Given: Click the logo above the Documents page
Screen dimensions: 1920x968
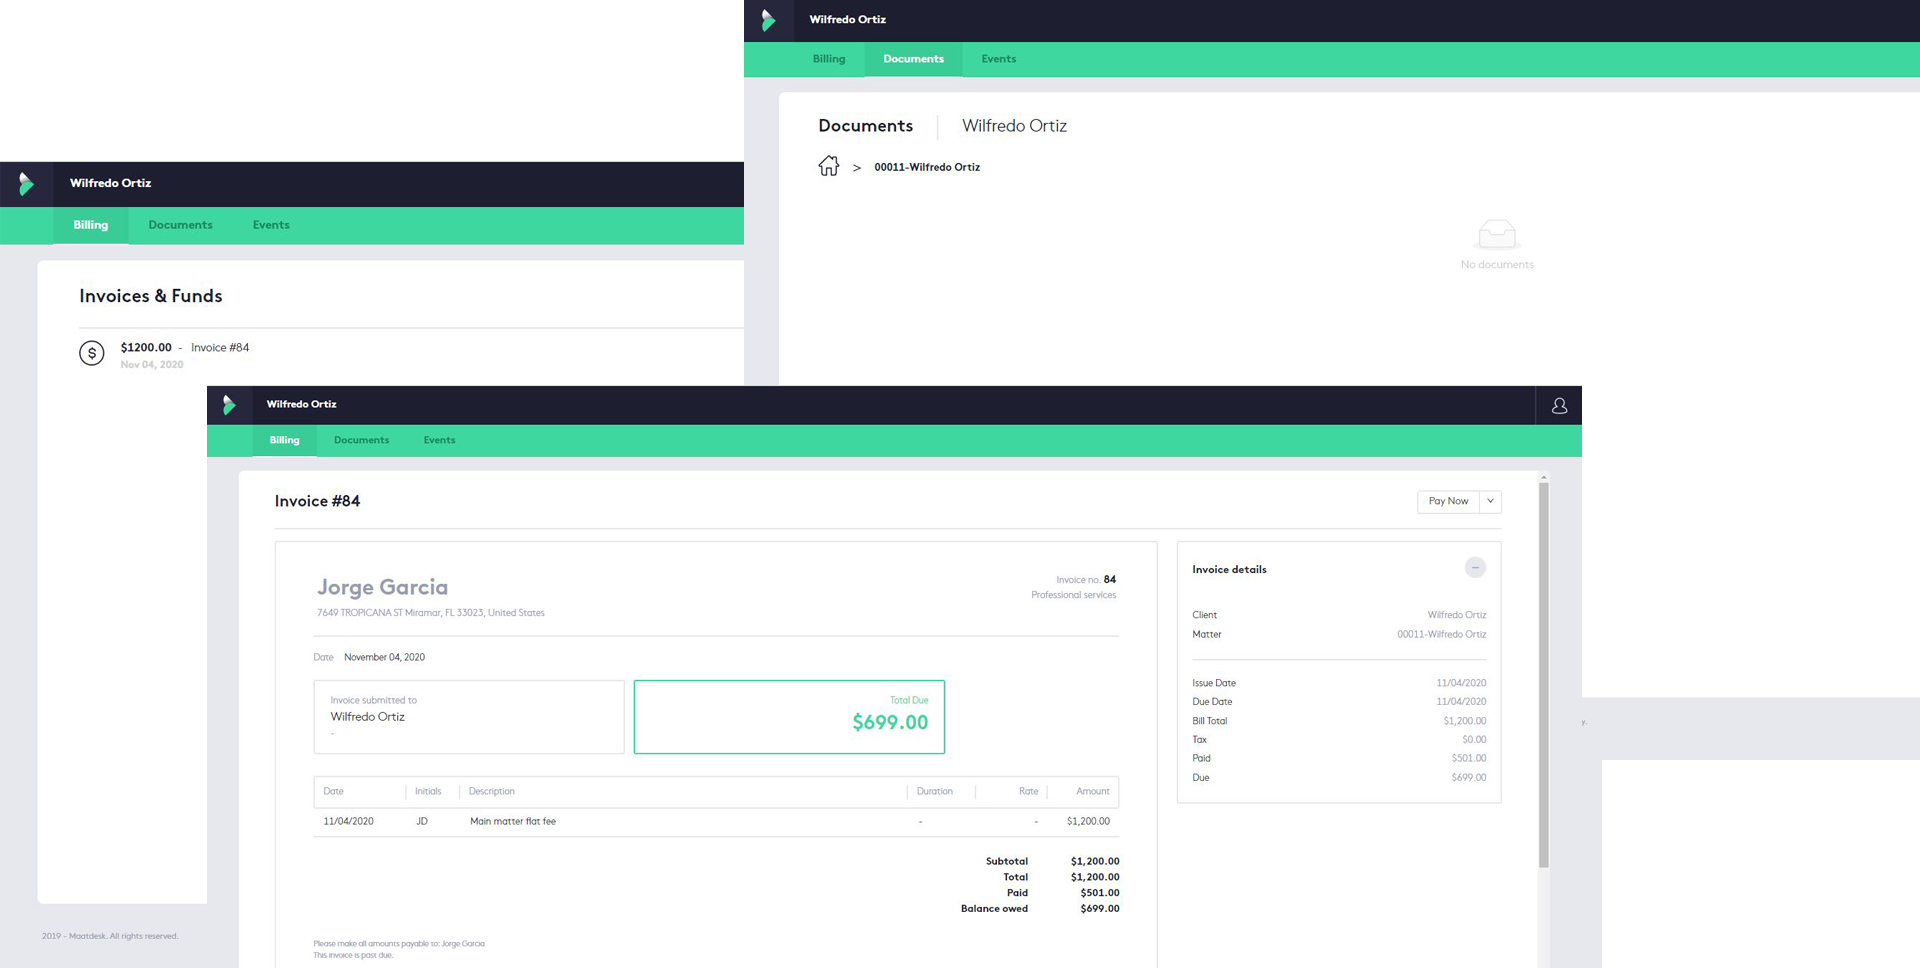Looking at the screenshot, I should click(768, 20).
